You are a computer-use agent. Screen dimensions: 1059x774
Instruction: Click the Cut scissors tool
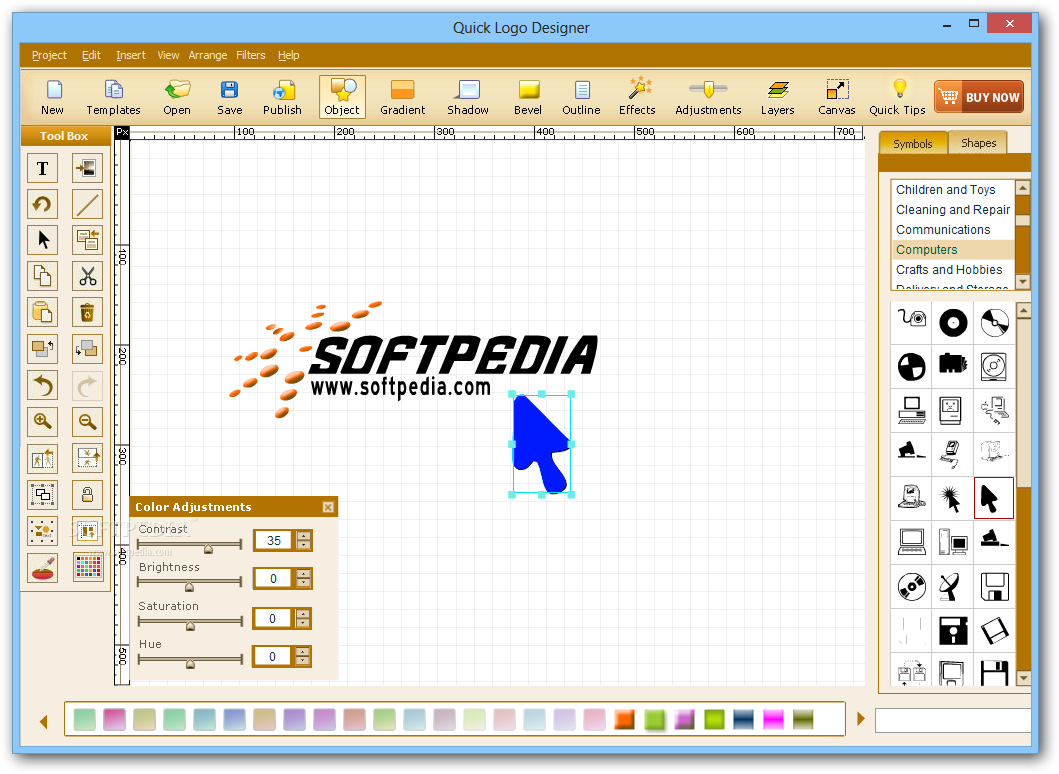point(88,276)
